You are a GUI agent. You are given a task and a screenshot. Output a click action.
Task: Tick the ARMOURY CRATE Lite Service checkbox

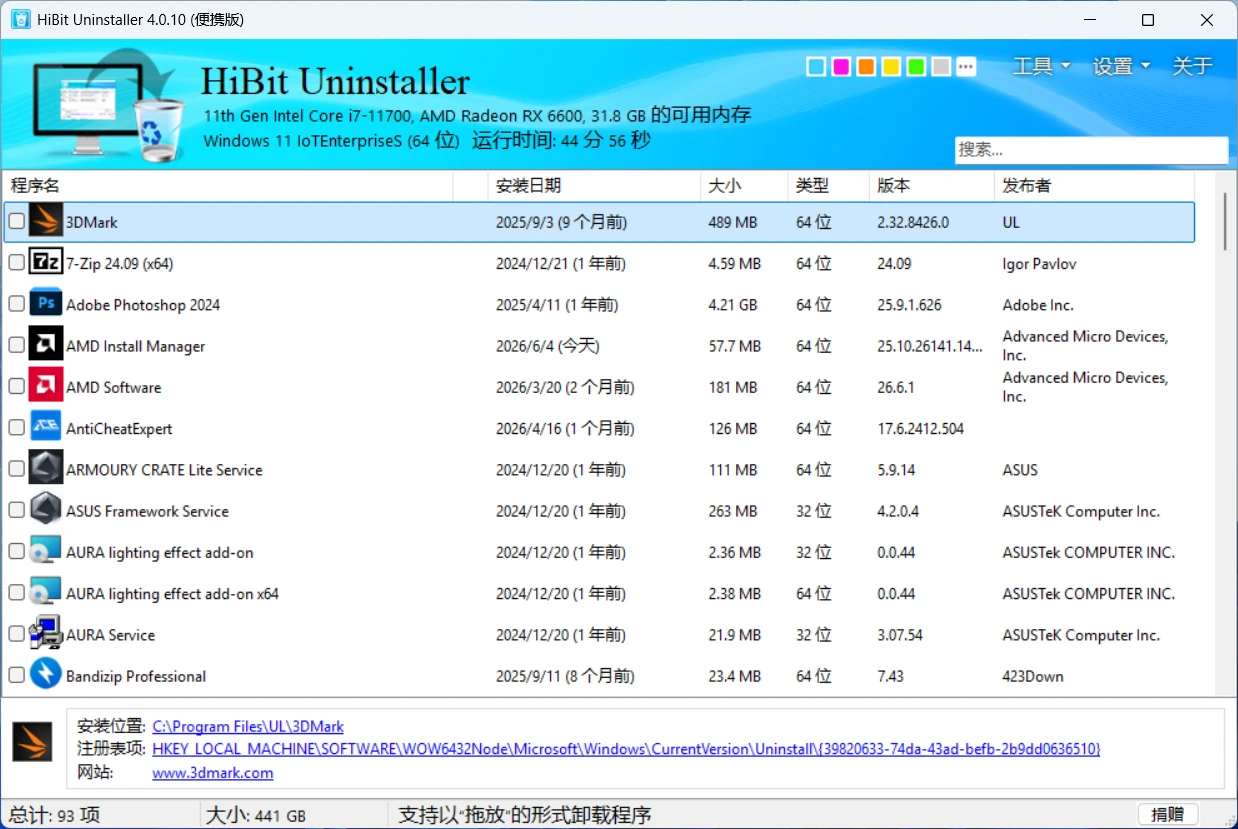(16, 469)
